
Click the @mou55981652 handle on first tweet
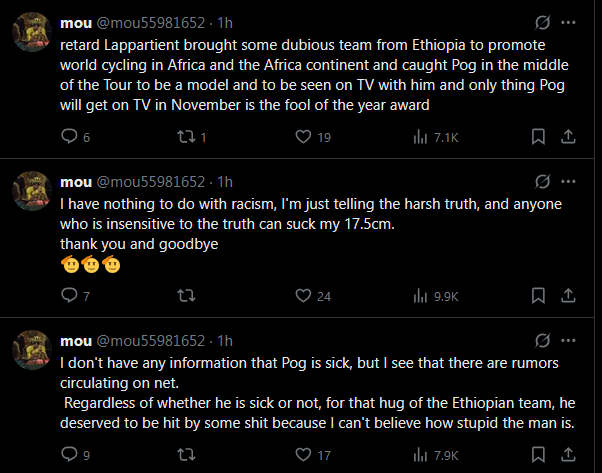tap(149, 22)
